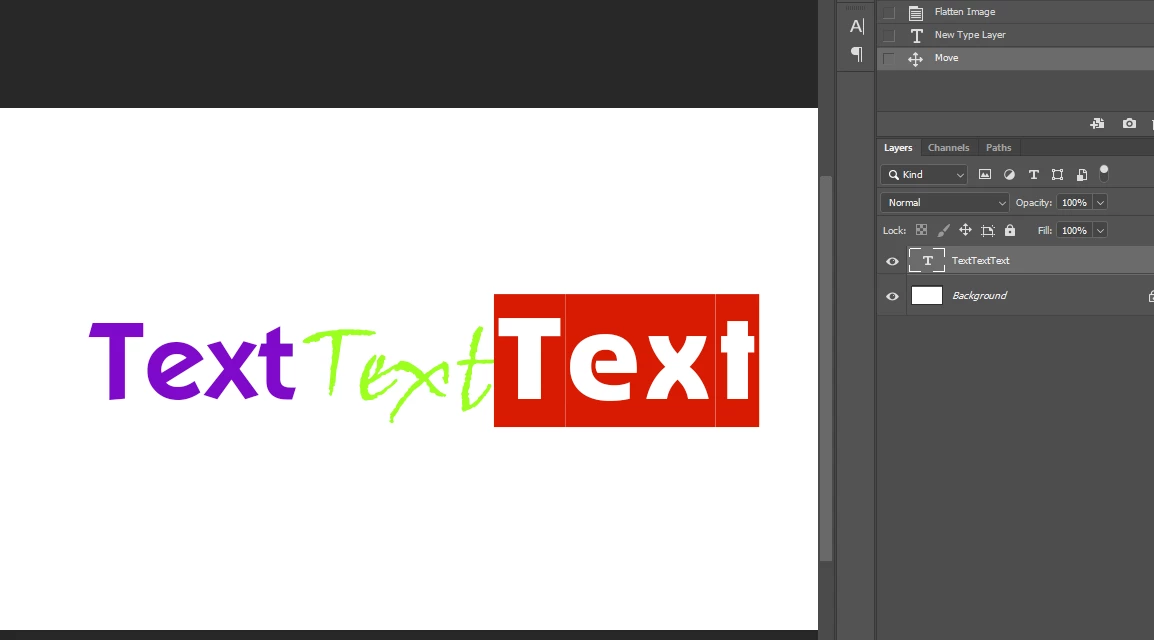Lock all padlock icon
This screenshot has height=640, width=1154.
(x=1010, y=230)
